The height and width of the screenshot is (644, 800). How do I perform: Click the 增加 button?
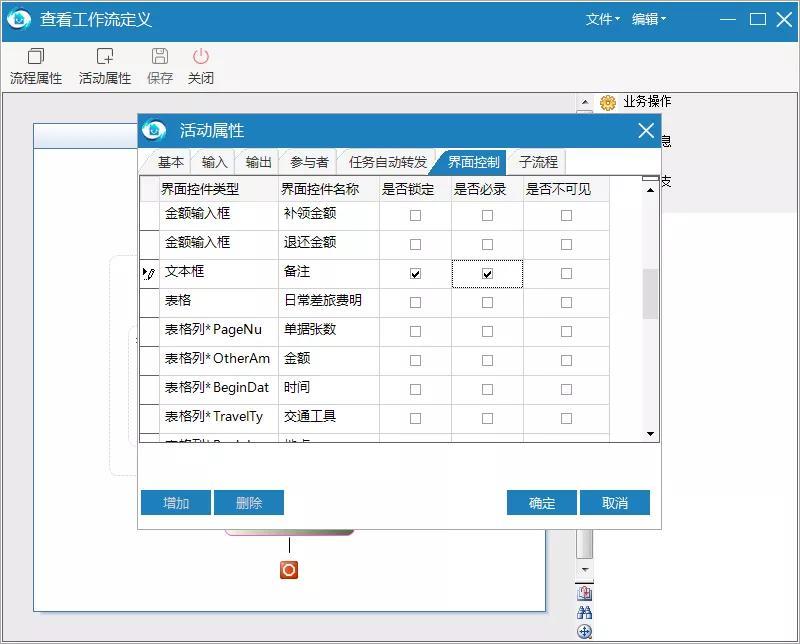coord(176,503)
